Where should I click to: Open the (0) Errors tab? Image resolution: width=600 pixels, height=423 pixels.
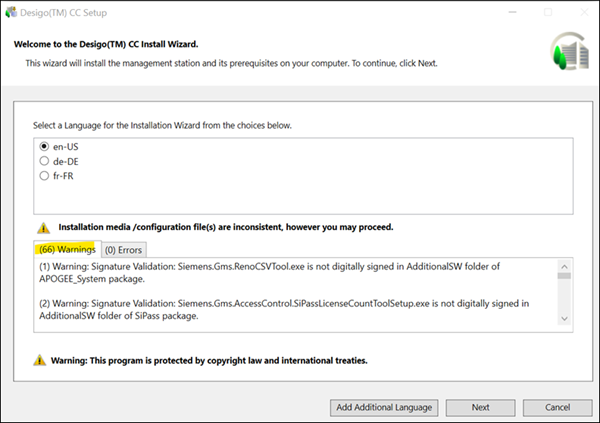coord(125,249)
